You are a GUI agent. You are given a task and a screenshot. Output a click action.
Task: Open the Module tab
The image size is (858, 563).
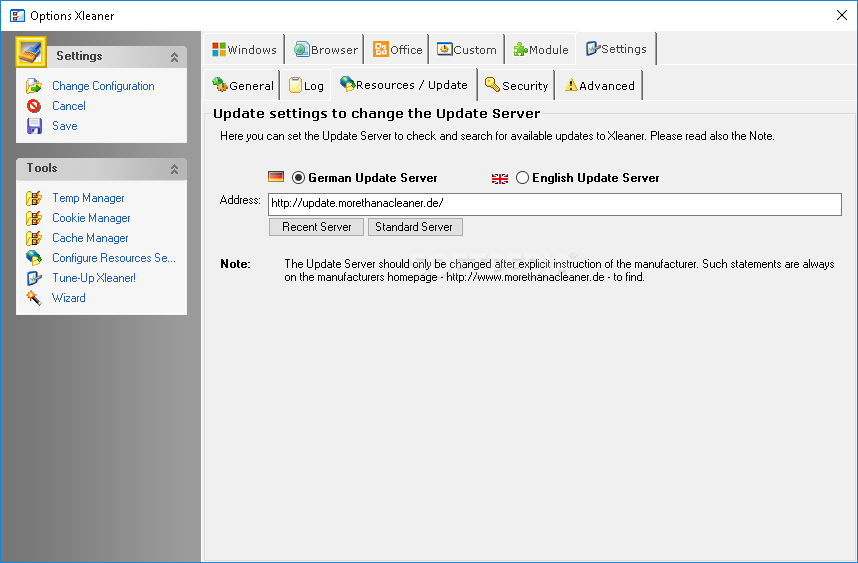[x=541, y=50]
